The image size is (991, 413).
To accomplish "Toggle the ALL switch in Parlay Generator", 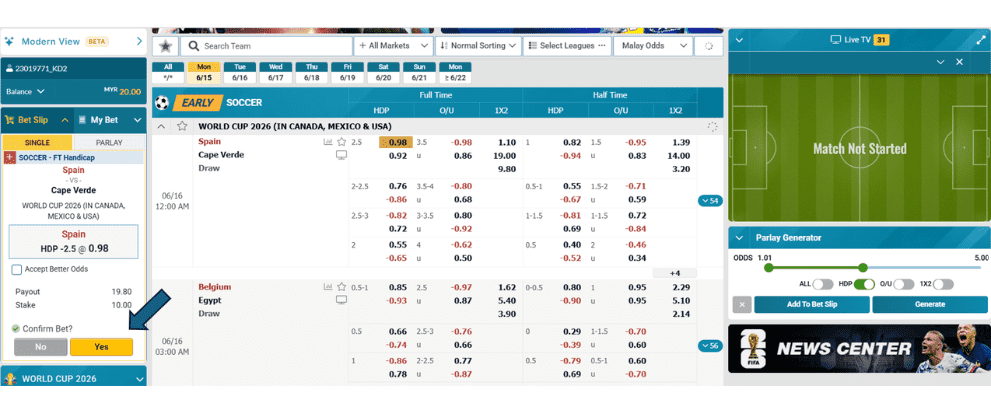I will [x=822, y=285].
